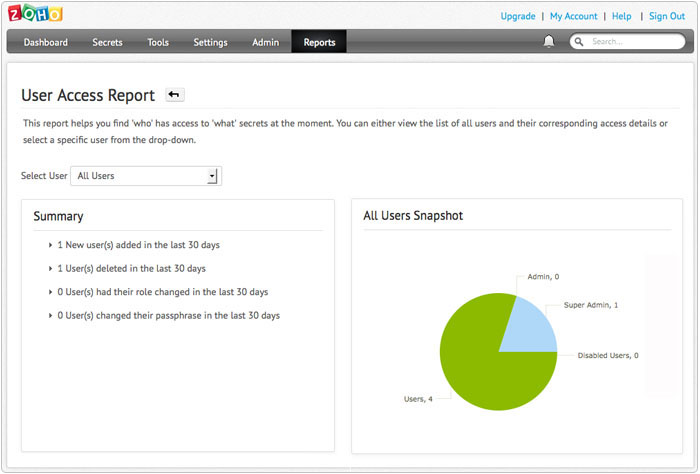700x474 pixels.
Task: Open the Select User dropdown
Action: point(146,176)
